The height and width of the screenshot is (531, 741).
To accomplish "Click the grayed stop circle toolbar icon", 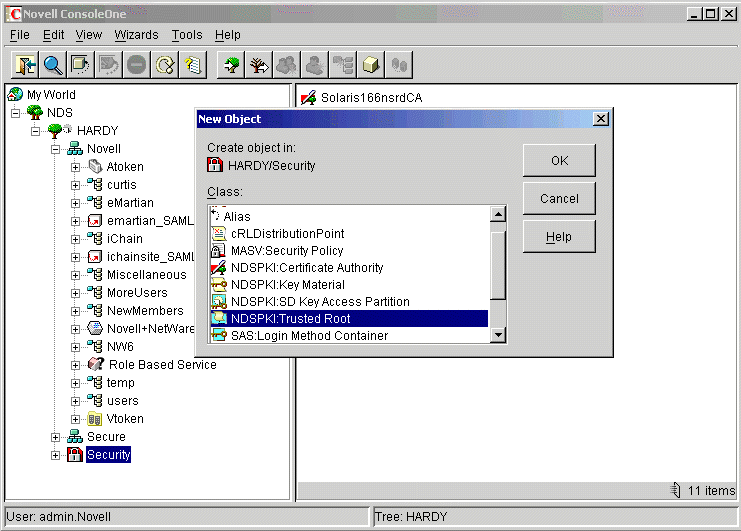I will click(x=137, y=65).
